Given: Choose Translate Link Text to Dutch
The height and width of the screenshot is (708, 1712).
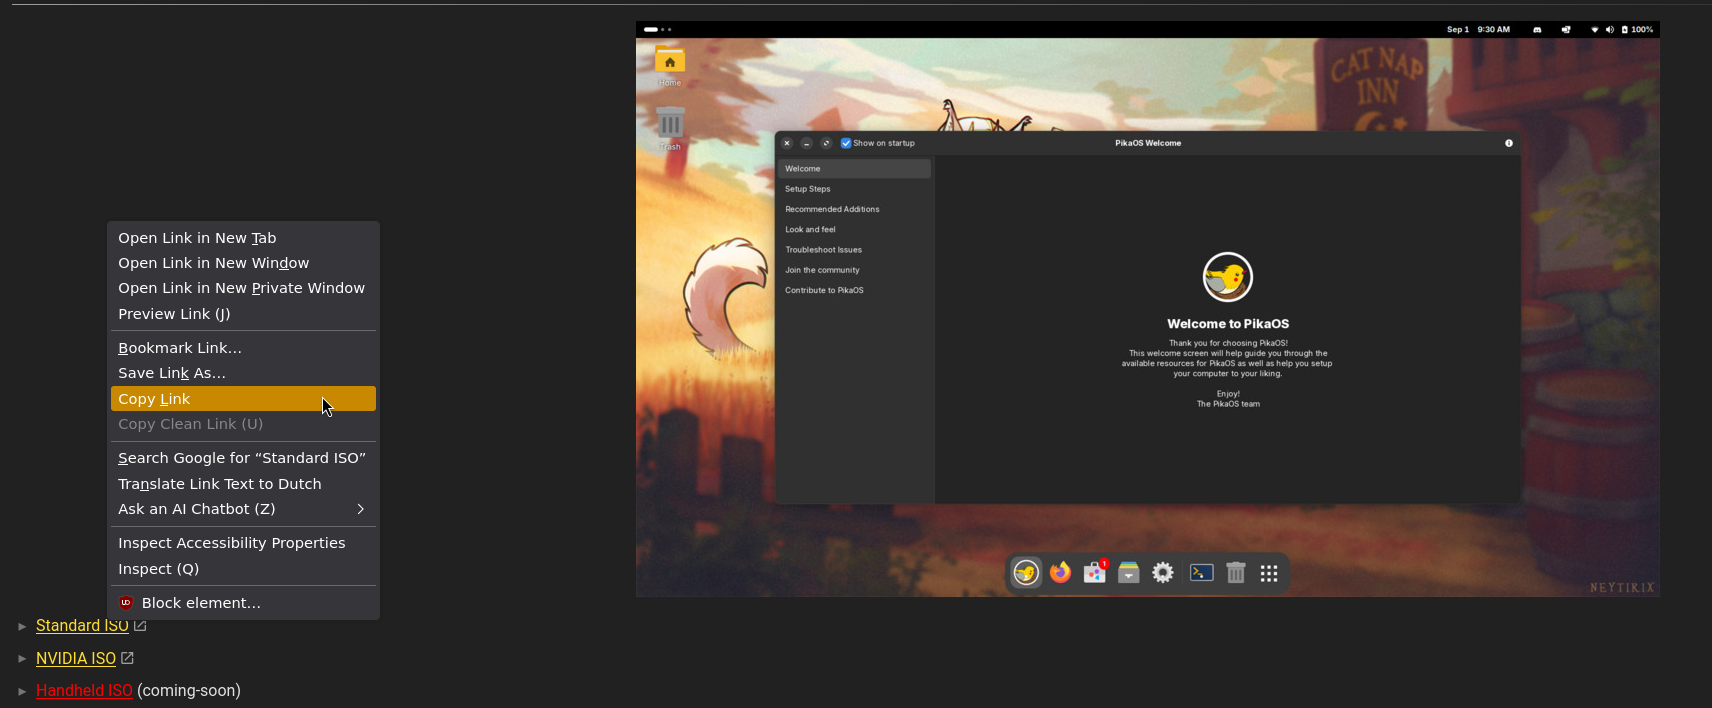Looking at the screenshot, I should click(x=243, y=484).
